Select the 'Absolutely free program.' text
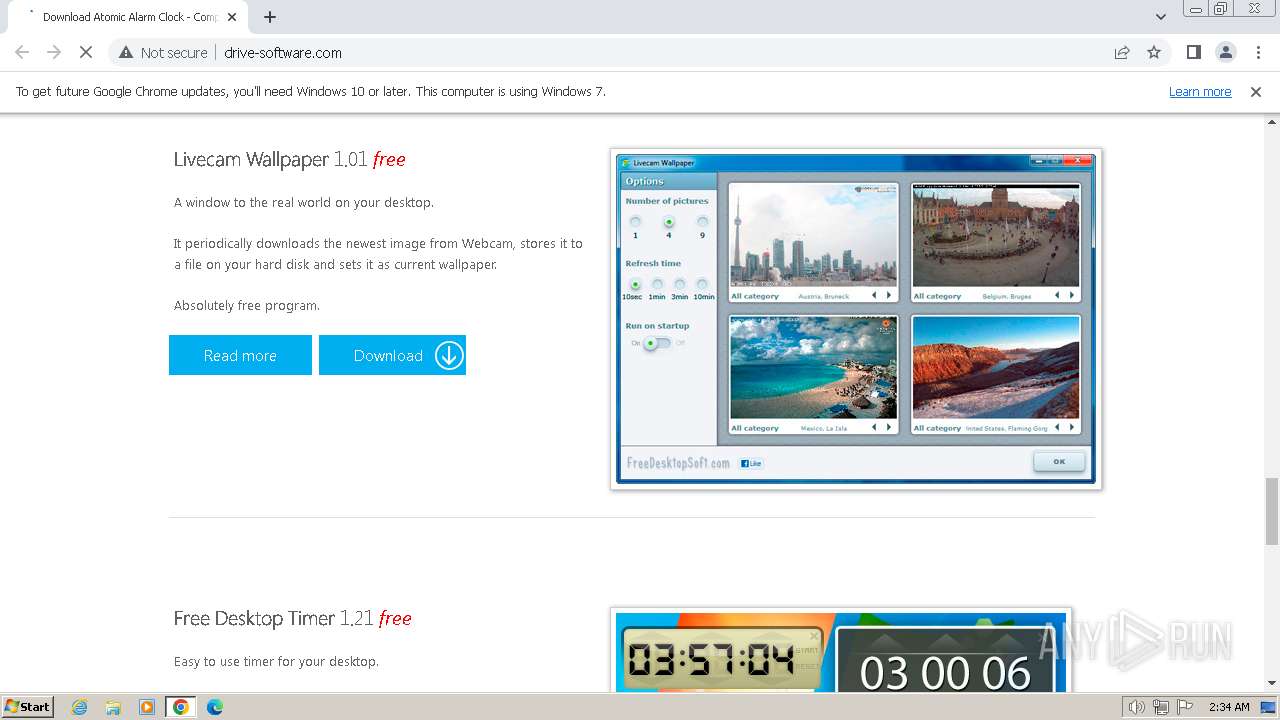 pos(247,305)
